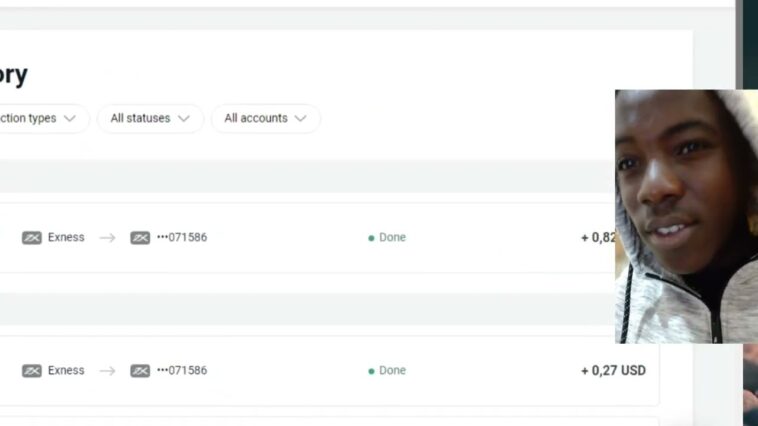Open the All accounts dropdown
Viewport: 758px width, 426px height.
[265, 118]
